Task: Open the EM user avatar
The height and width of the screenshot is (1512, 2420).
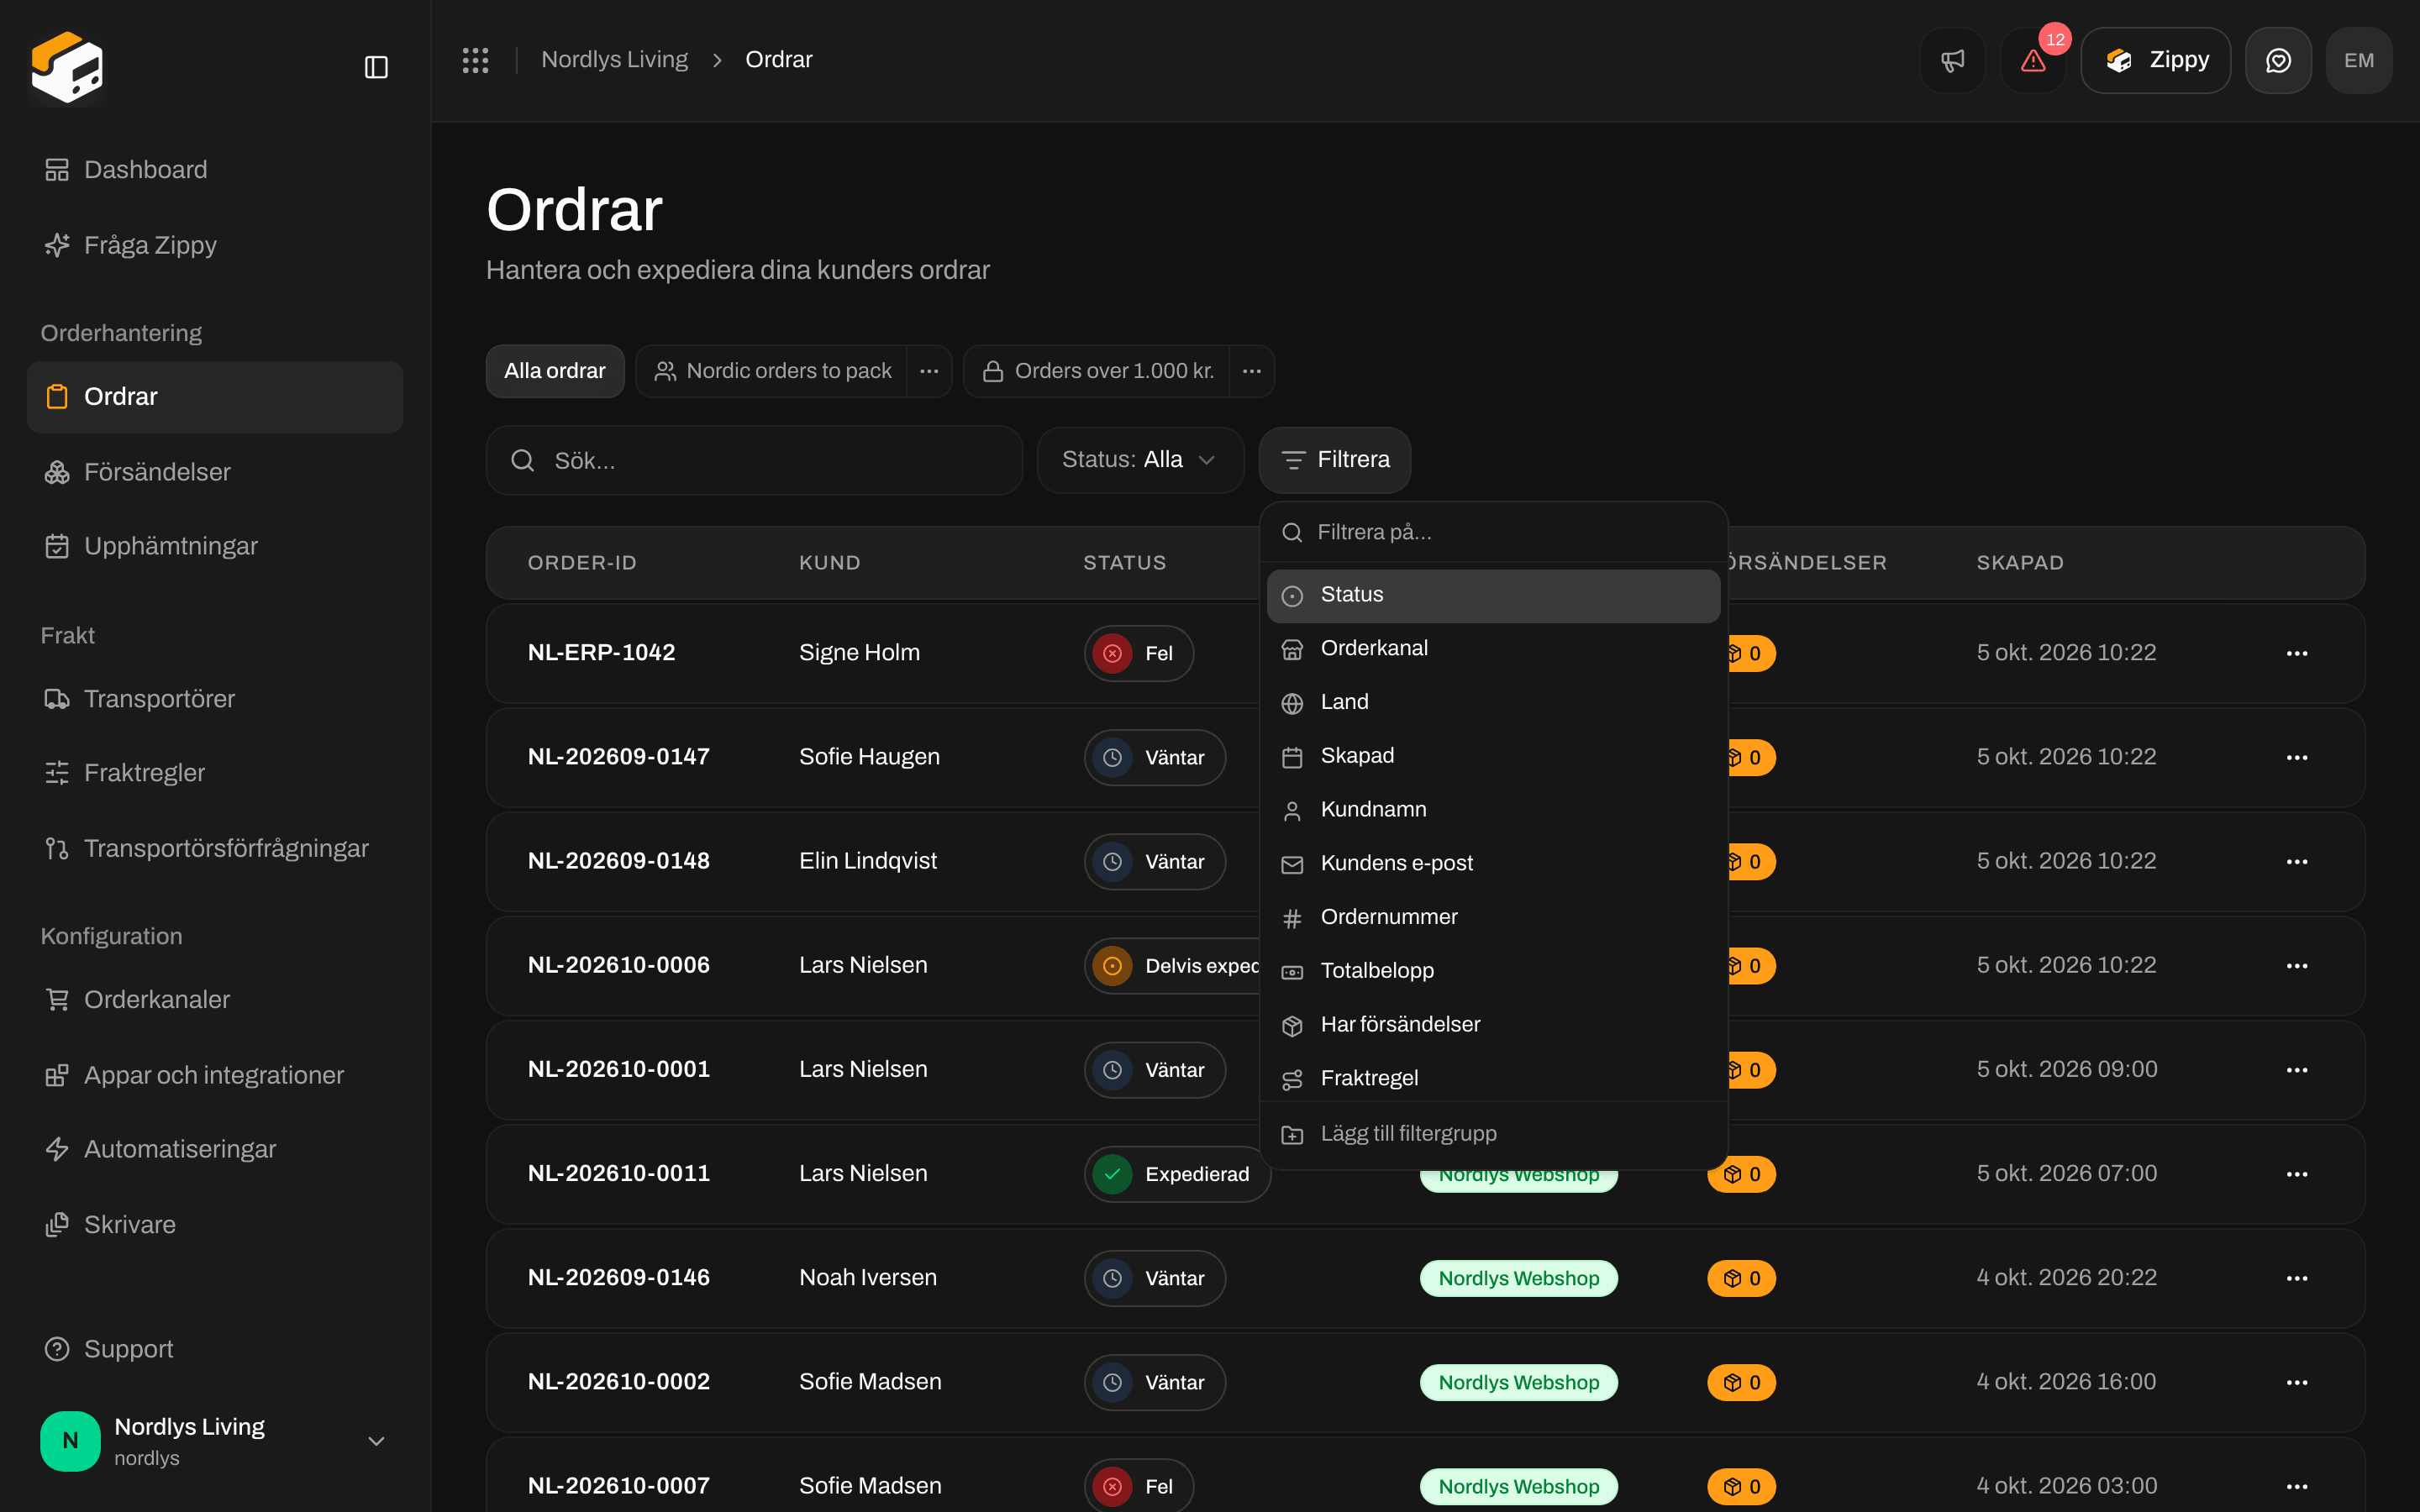Action: click(2359, 60)
